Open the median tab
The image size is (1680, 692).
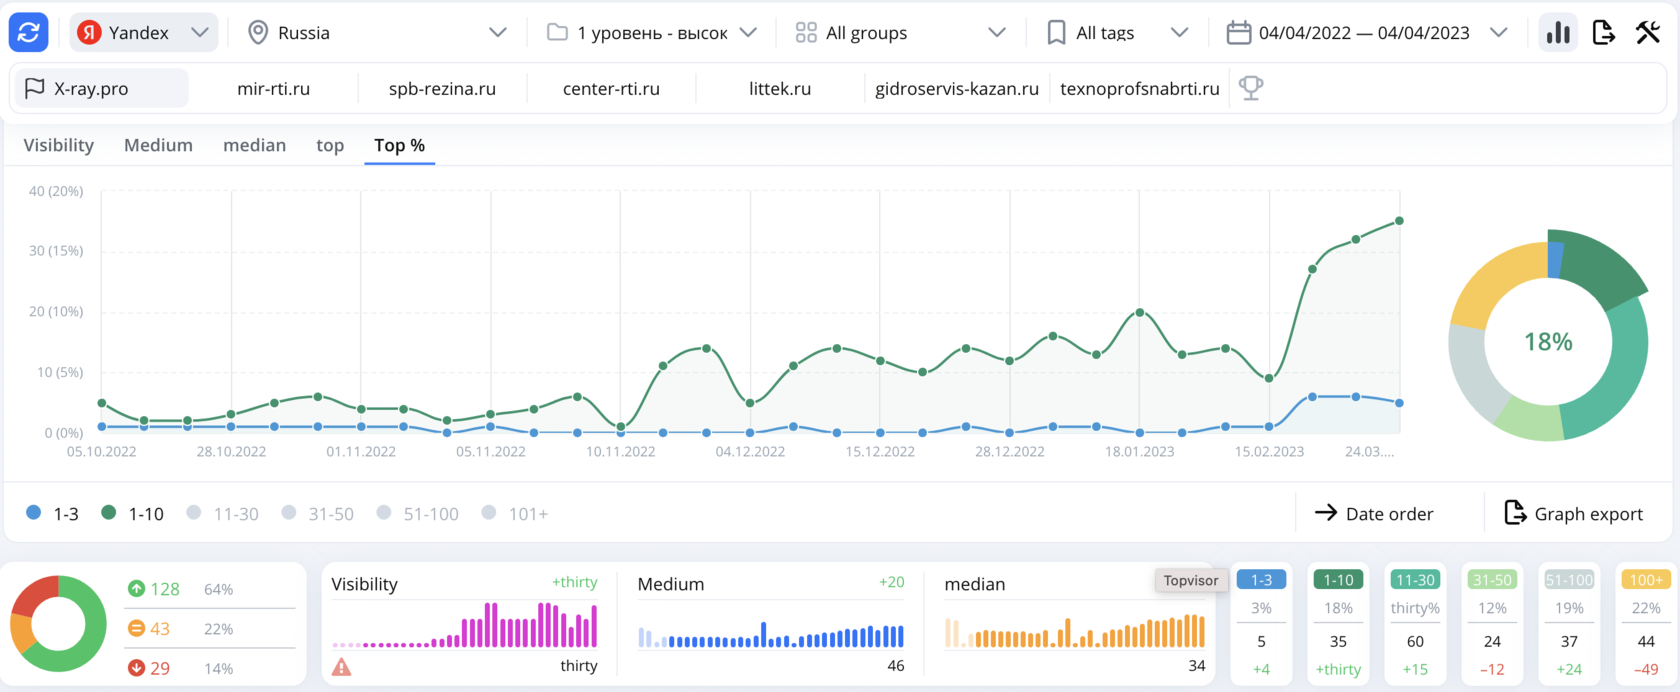click(x=254, y=145)
